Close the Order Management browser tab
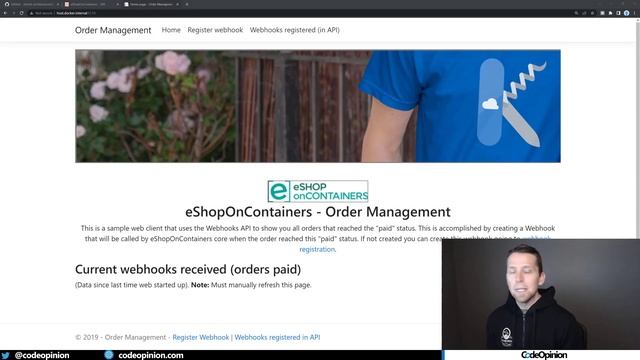Screen dimensions: 640x360 tap(177, 4)
